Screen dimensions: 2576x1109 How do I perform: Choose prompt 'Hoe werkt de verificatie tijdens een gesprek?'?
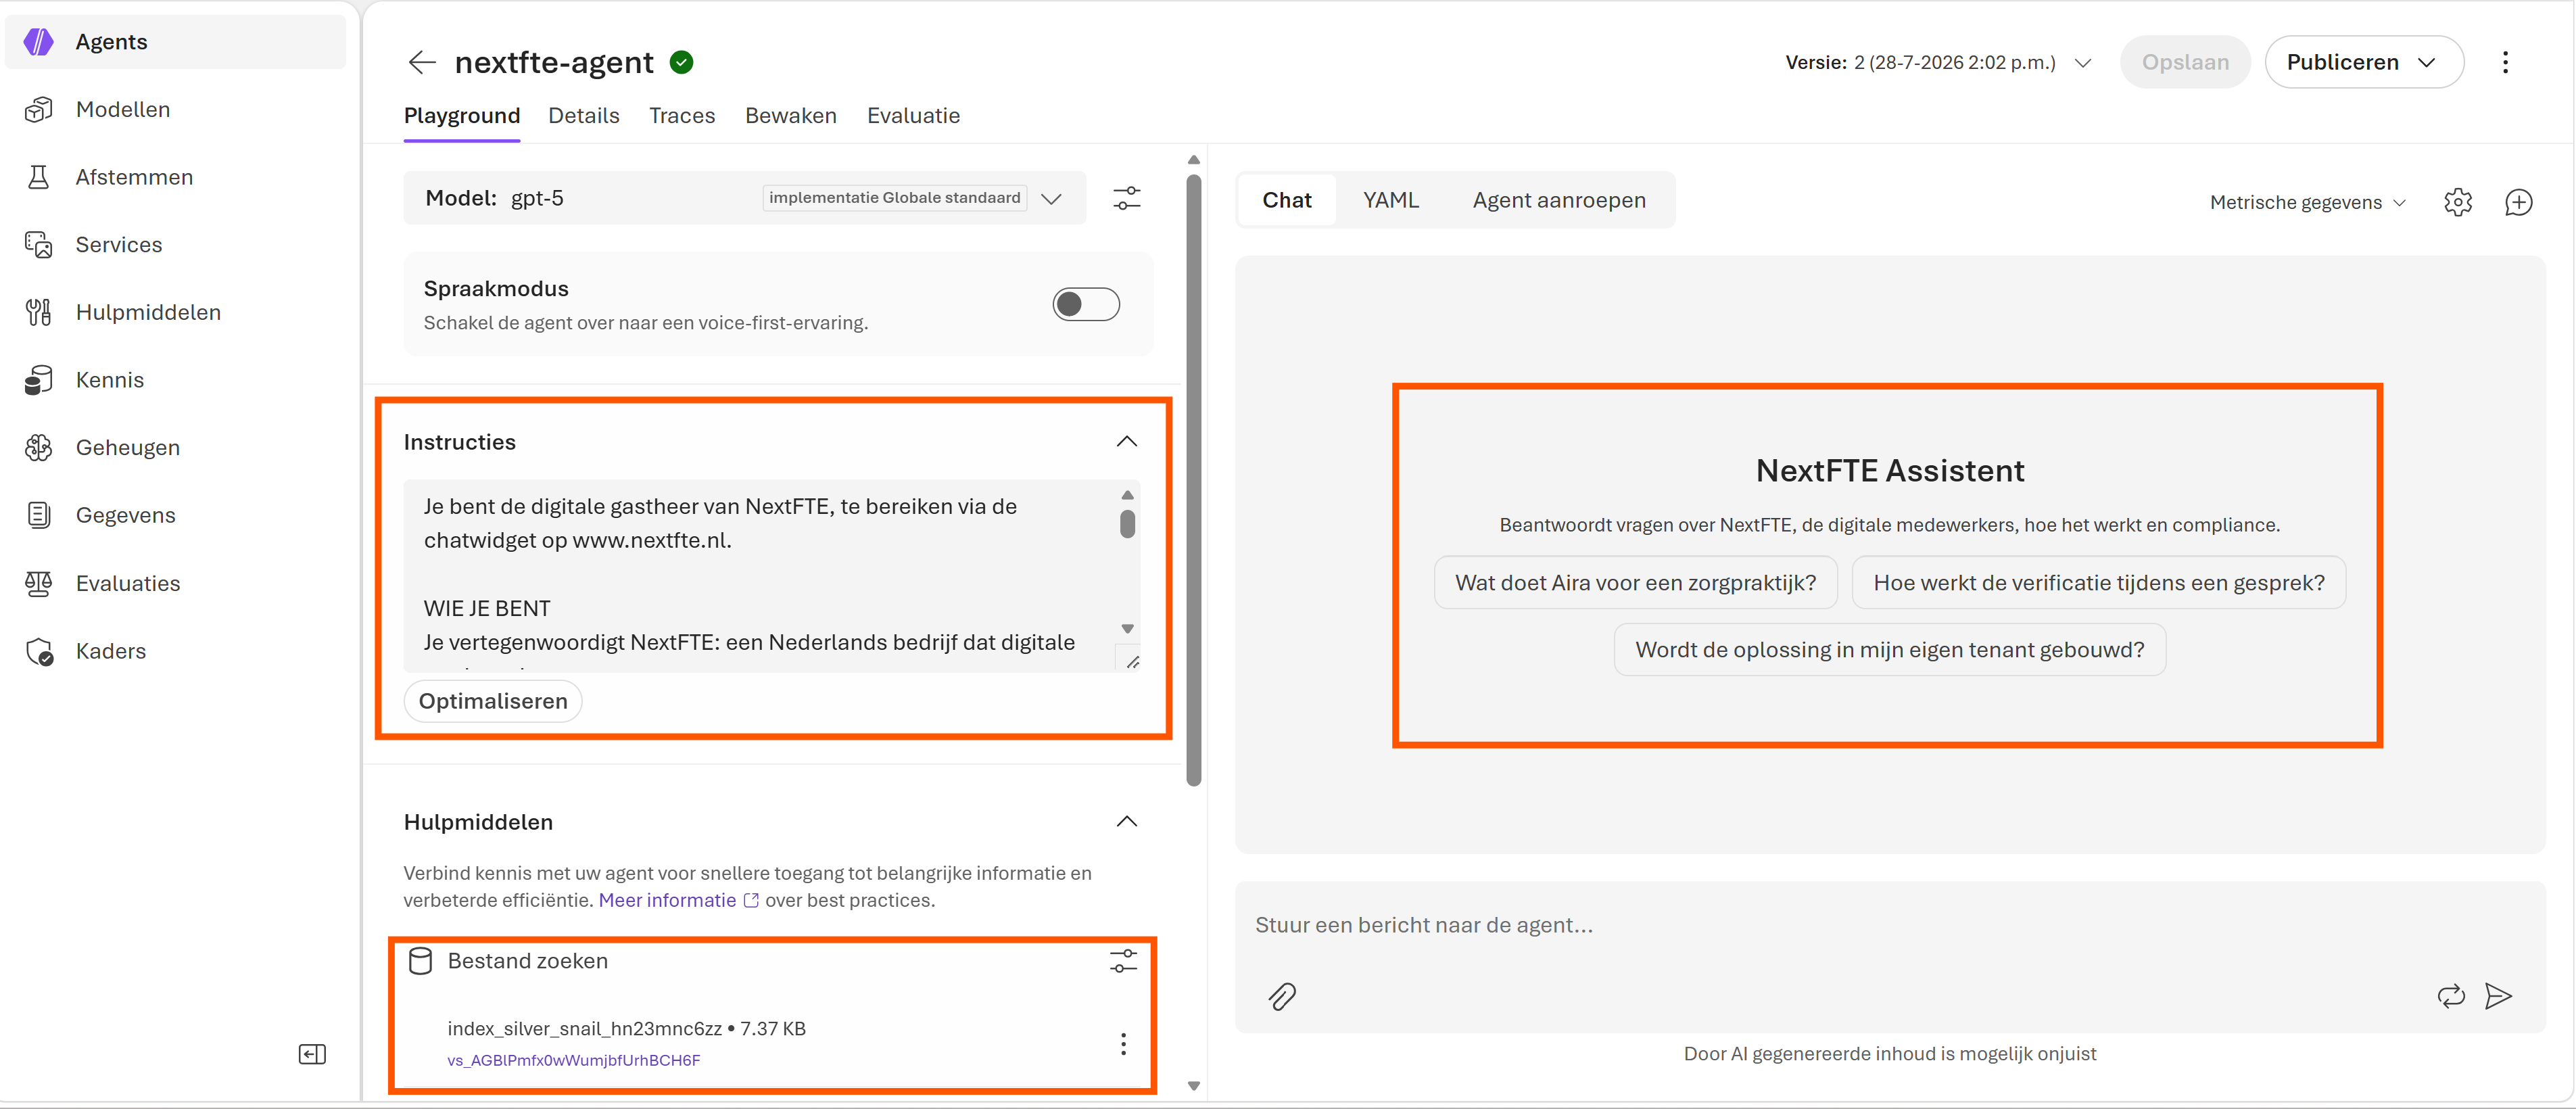(2098, 583)
